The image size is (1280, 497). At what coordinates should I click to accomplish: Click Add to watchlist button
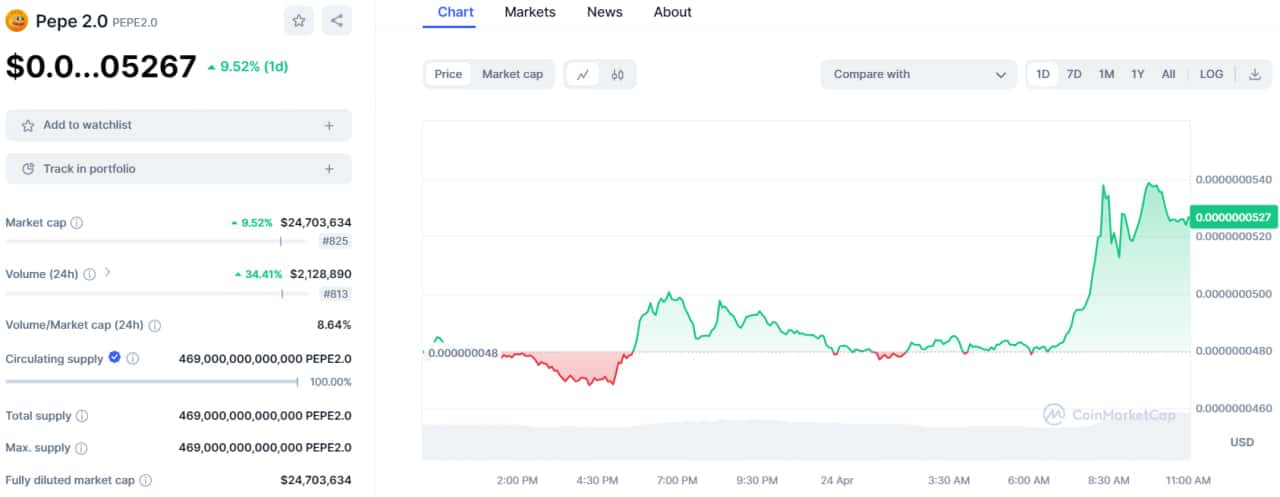(179, 125)
